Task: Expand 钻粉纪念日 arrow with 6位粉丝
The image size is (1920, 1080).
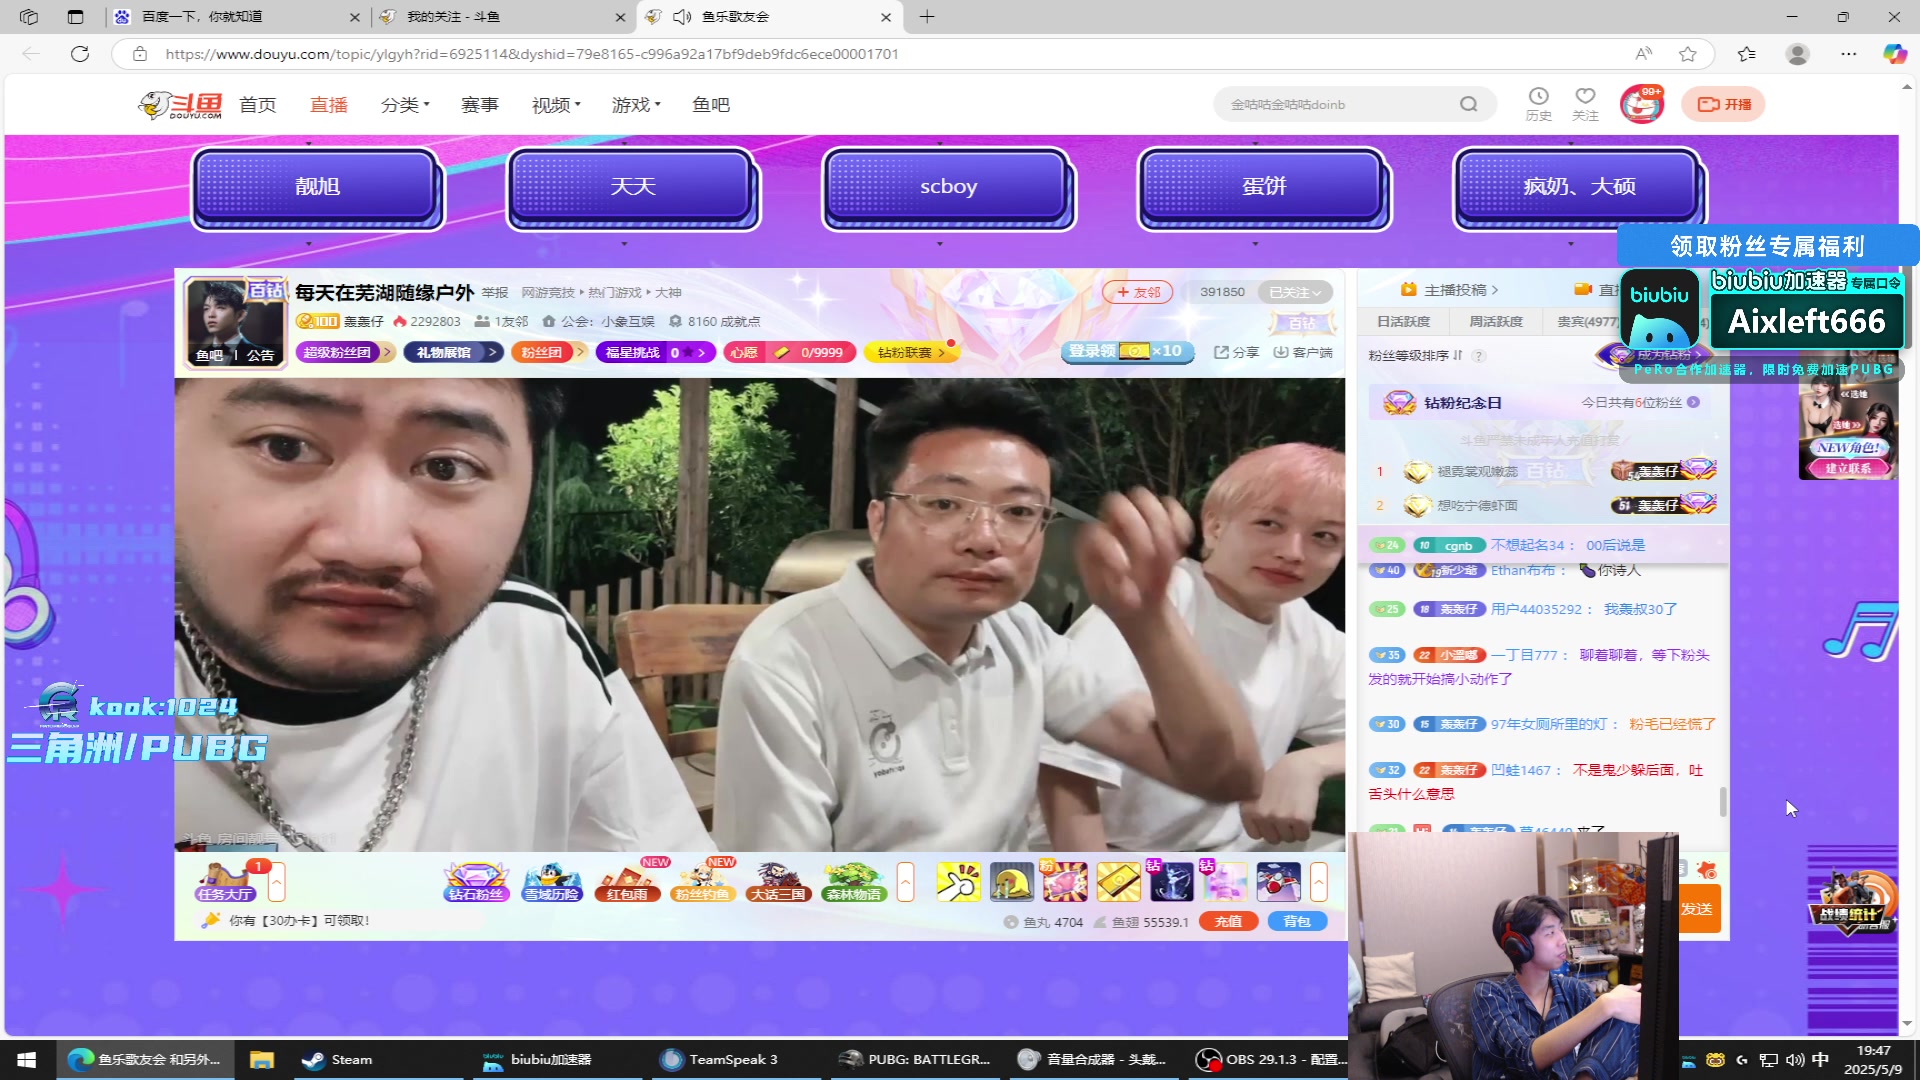Action: coord(1693,402)
